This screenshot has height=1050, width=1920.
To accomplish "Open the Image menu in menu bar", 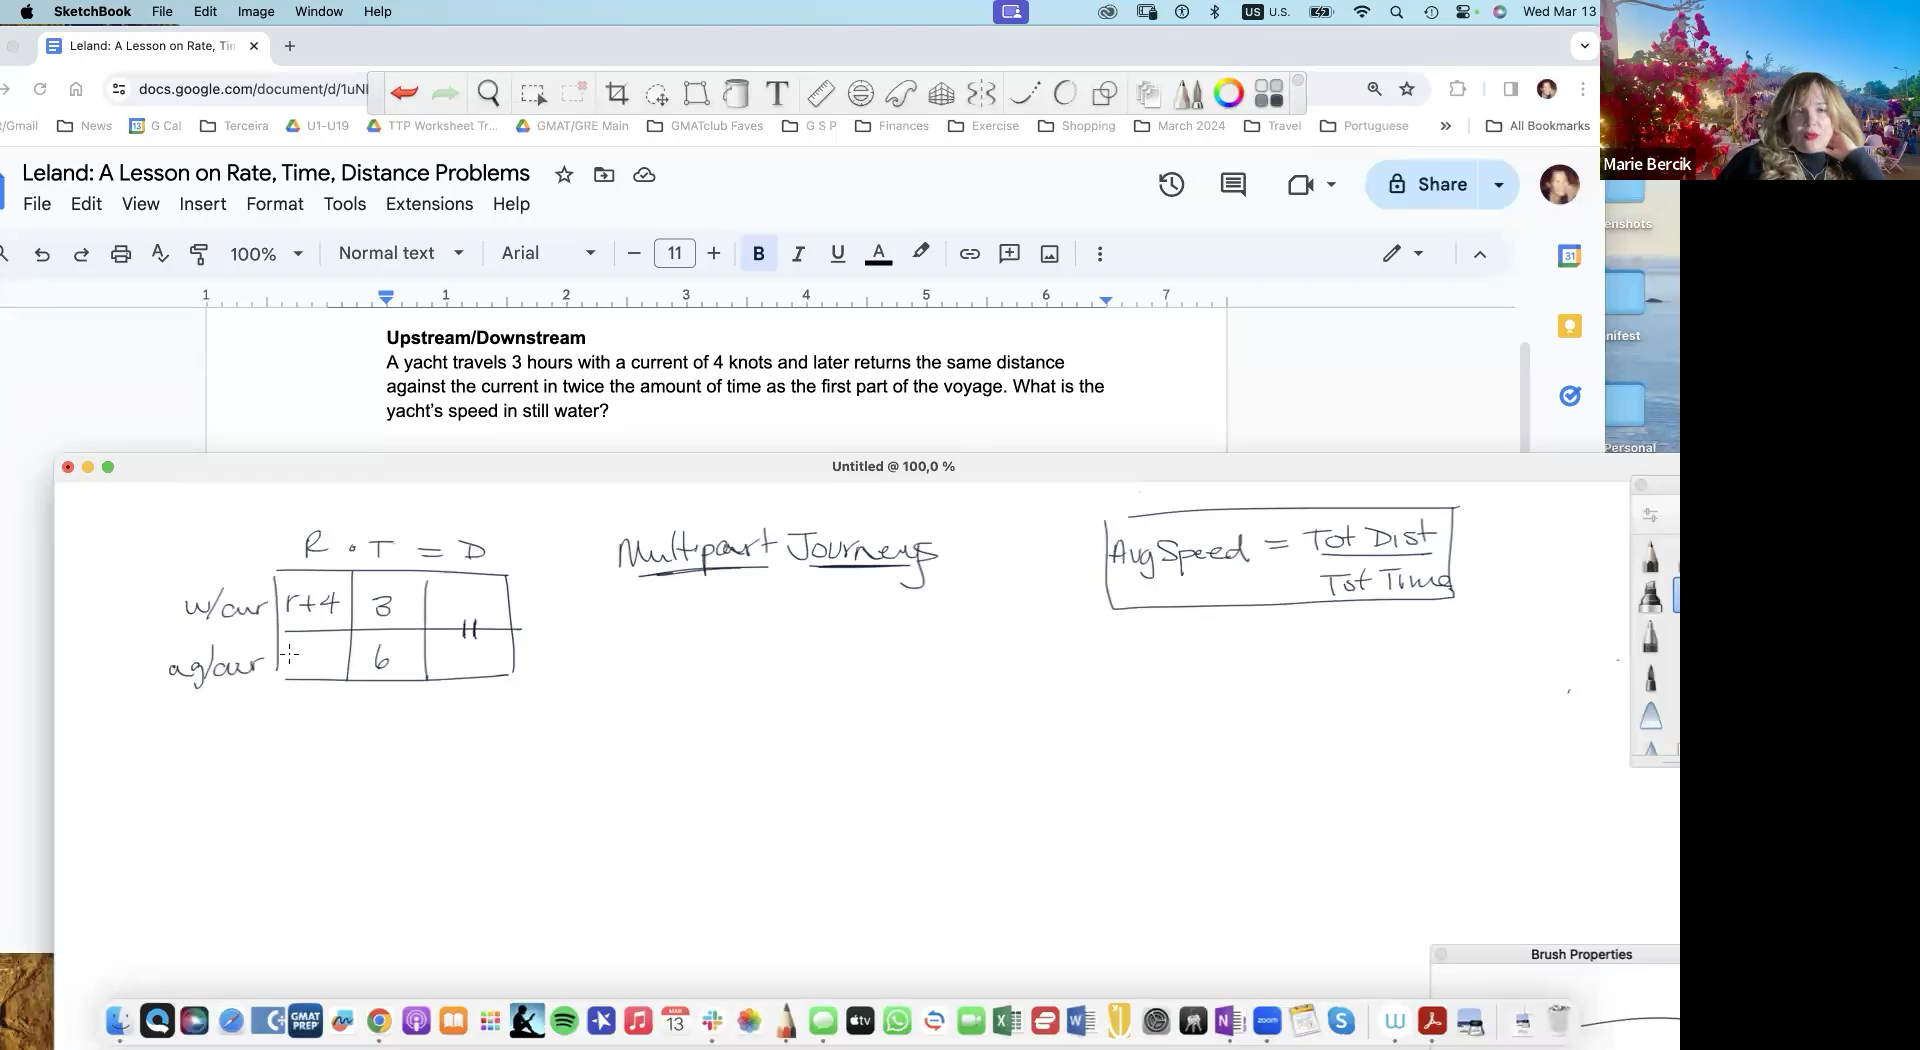I will tap(256, 11).
